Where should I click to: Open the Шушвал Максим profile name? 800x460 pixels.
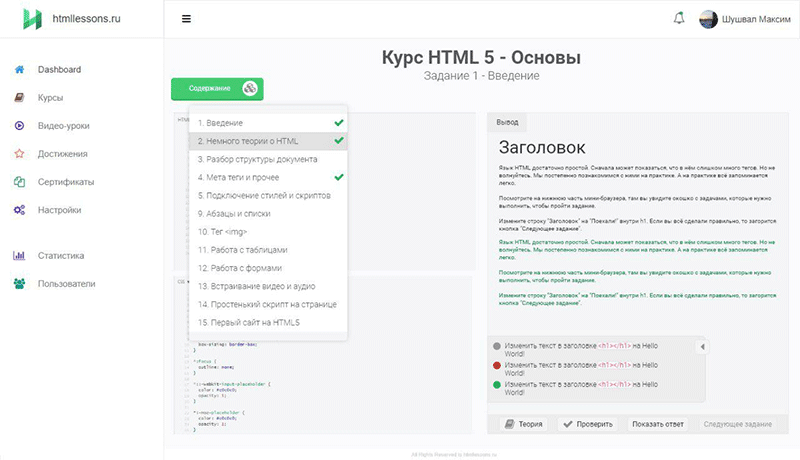pyautogui.click(x=756, y=19)
